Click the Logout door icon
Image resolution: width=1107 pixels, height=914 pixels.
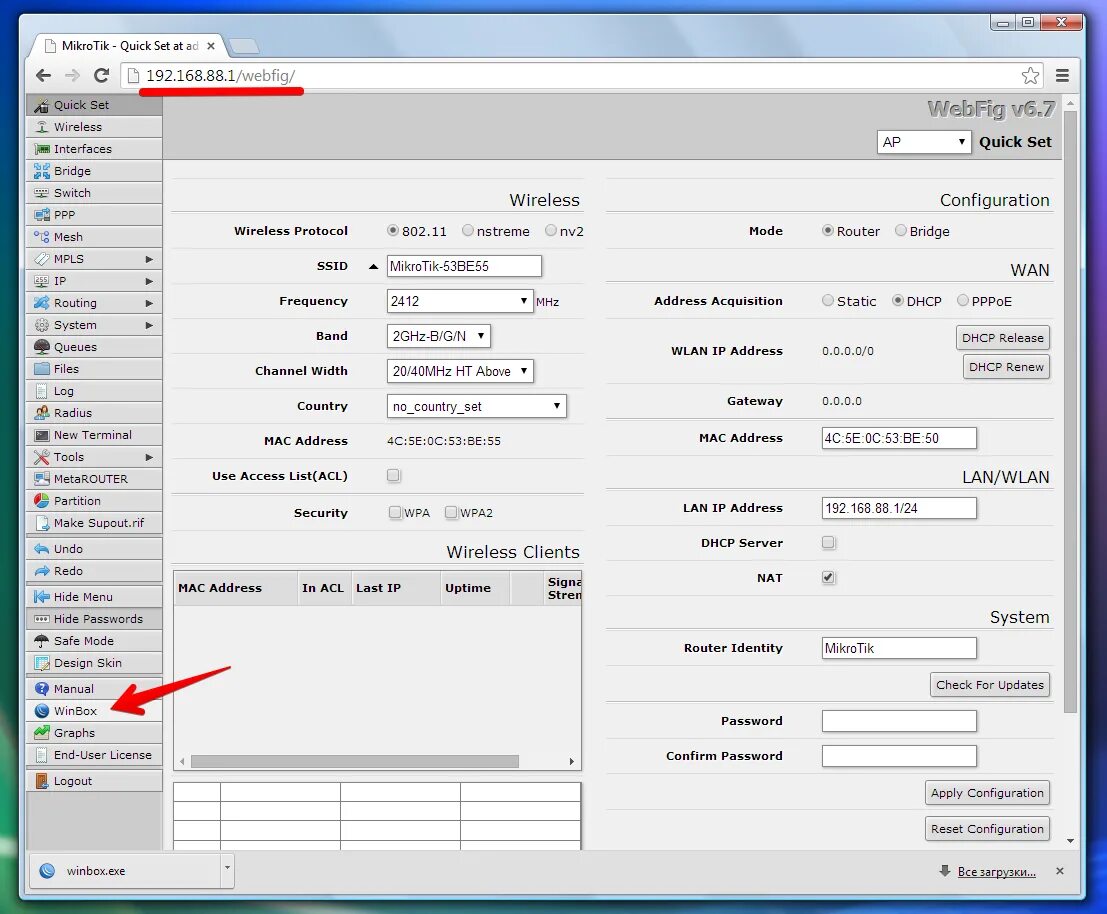(x=42, y=781)
